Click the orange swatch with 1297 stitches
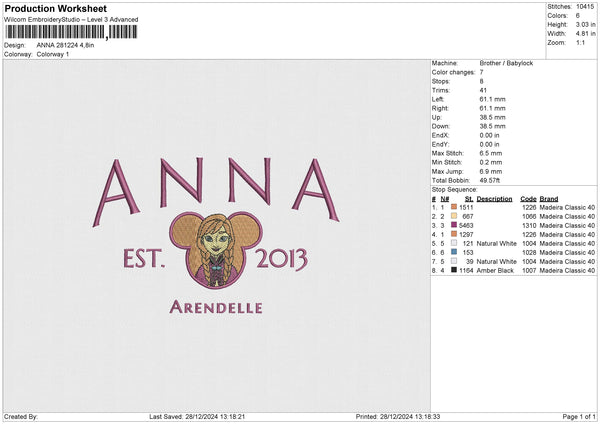This screenshot has height=424, width=600. [454, 234]
